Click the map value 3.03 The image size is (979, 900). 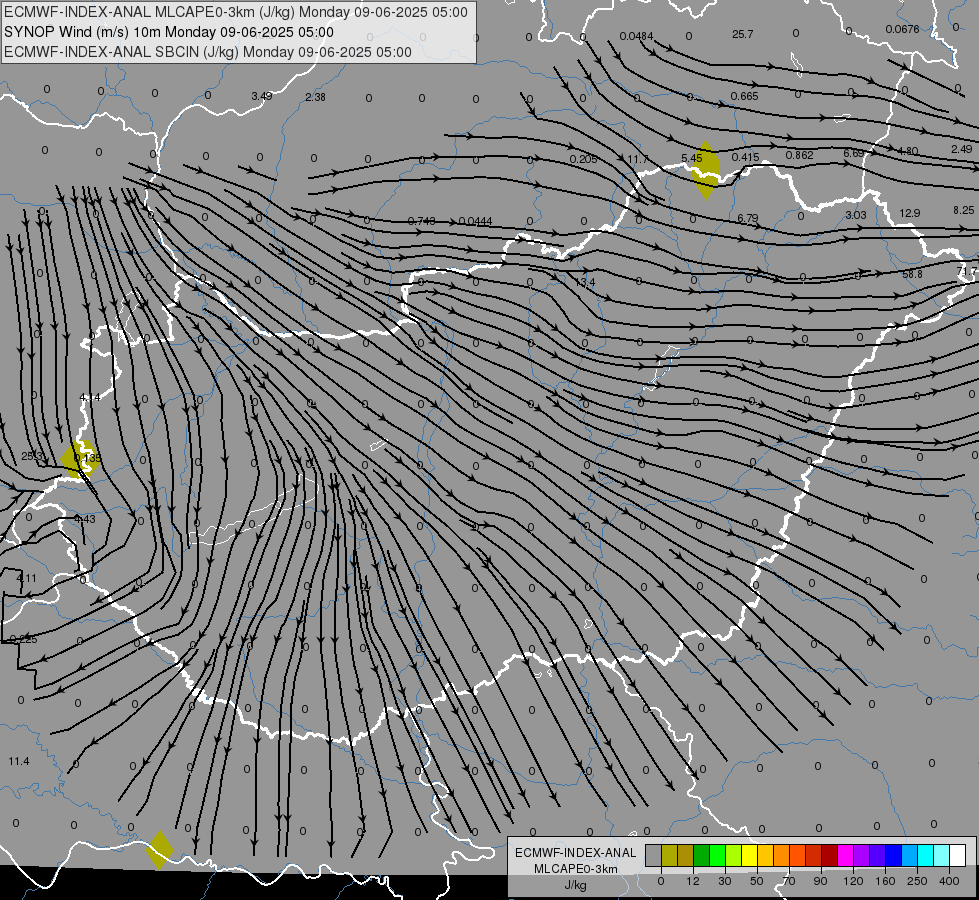coord(855,215)
